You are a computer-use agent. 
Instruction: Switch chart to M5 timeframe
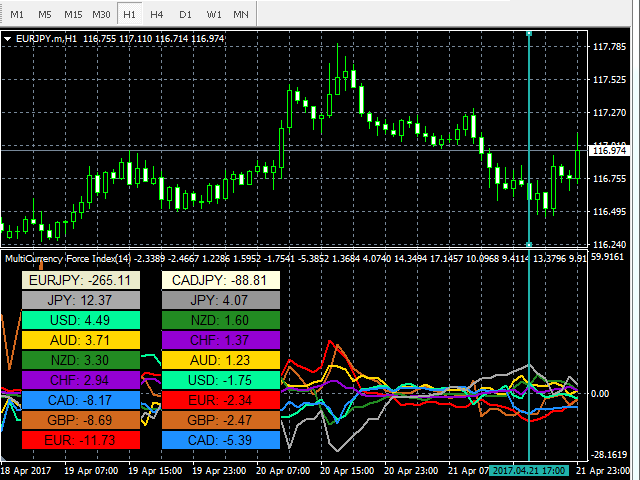click(x=45, y=14)
